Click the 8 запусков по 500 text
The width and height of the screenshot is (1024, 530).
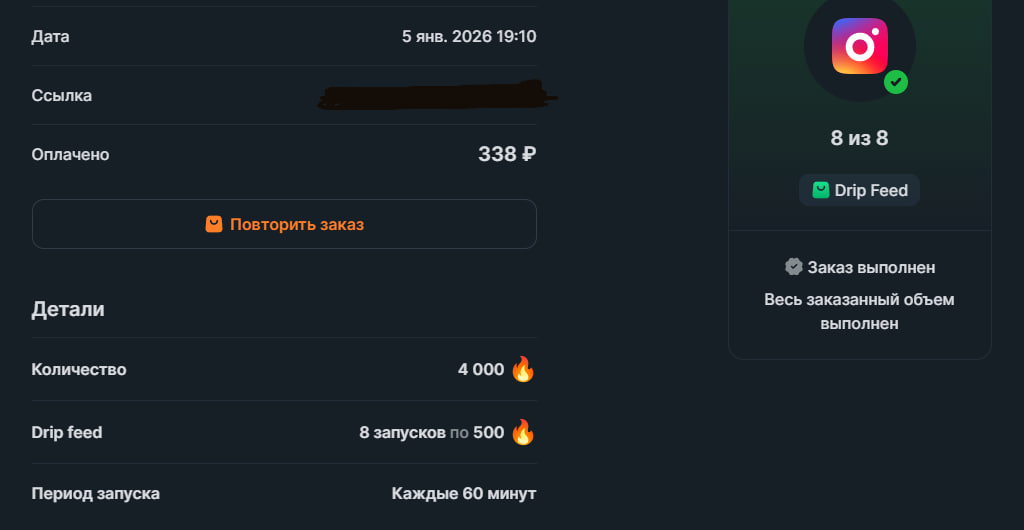pos(431,433)
